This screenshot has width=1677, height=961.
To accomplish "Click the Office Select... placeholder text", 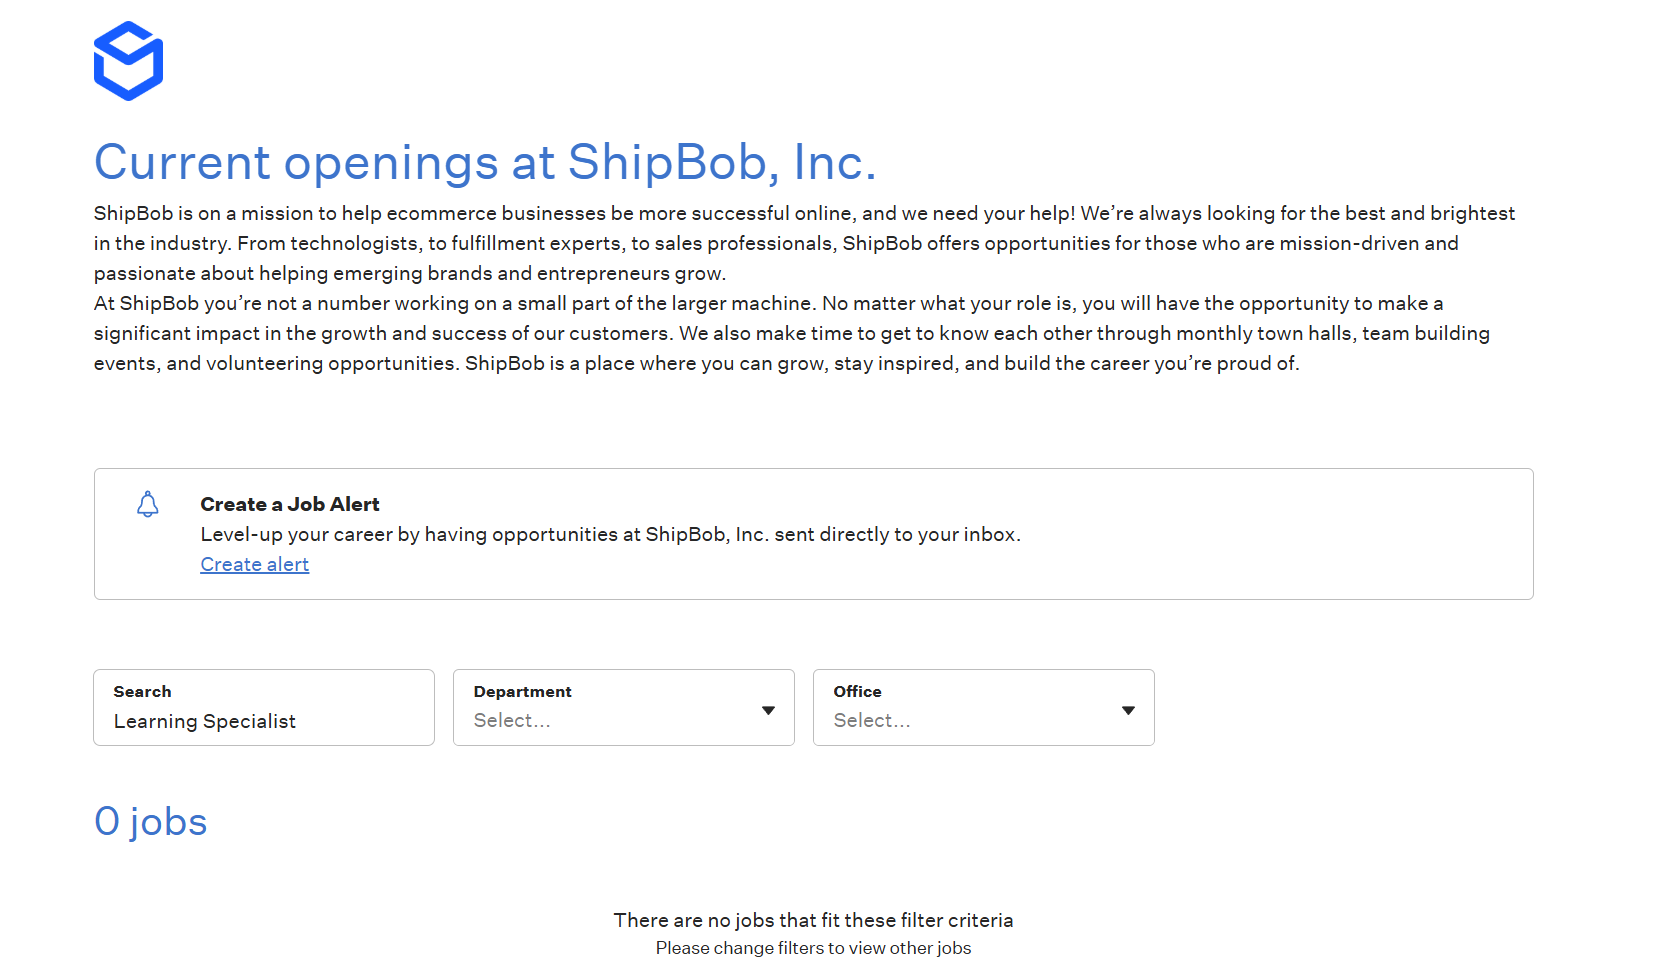I will pos(872,720).
